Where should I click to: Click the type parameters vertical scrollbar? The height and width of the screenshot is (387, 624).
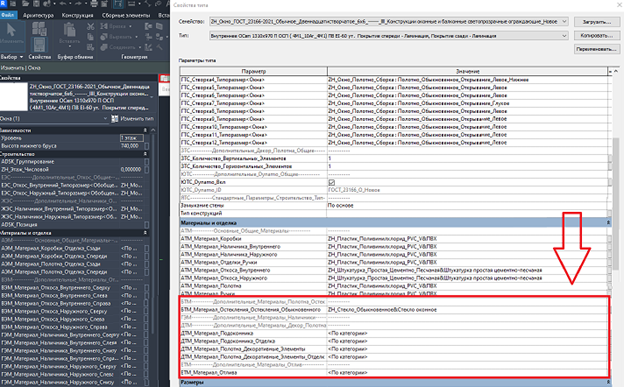tap(616, 205)
